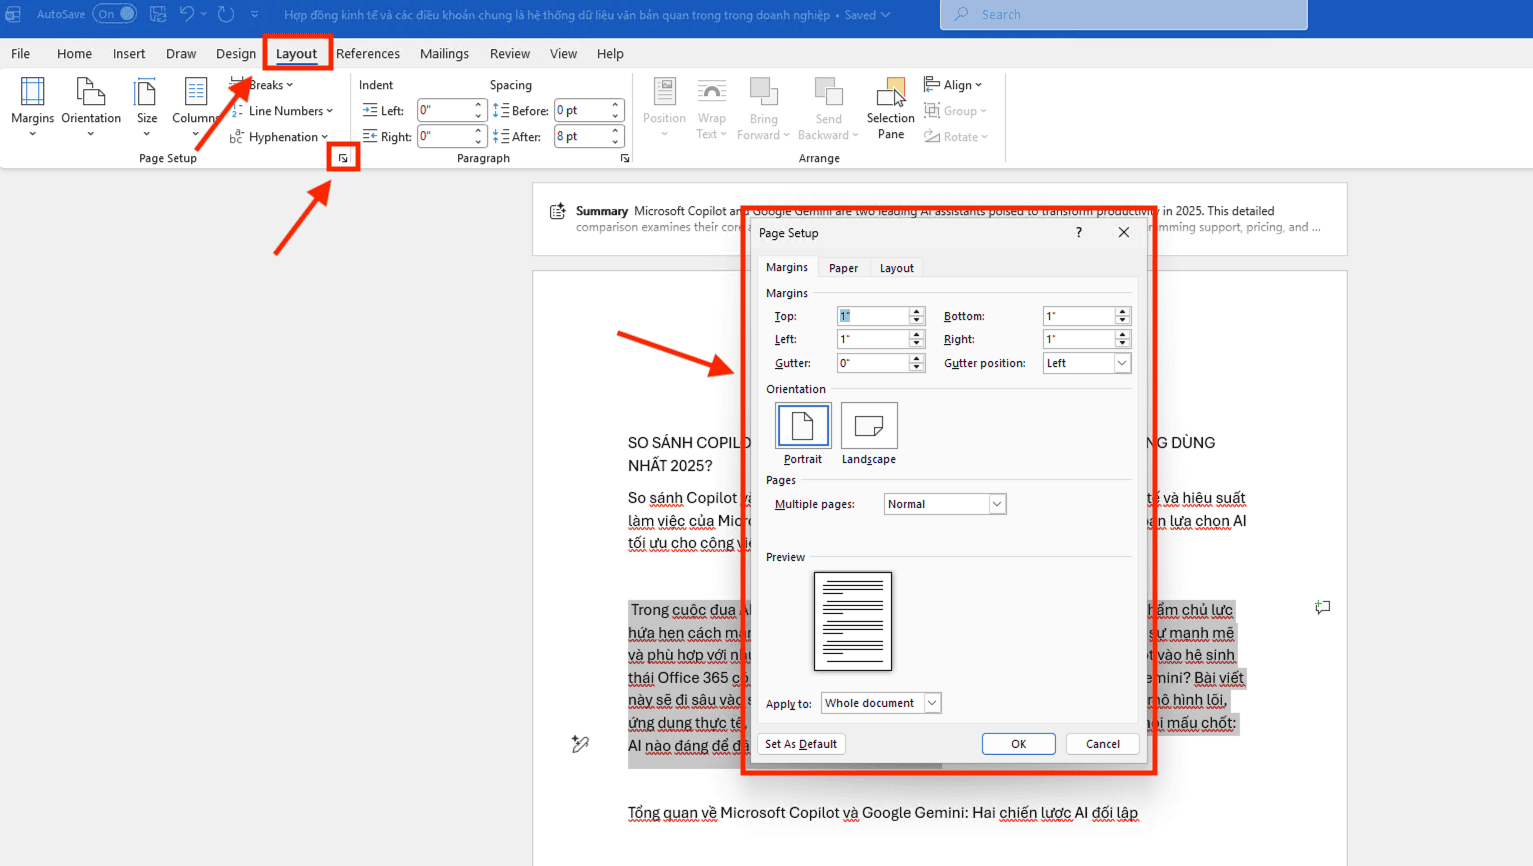Open the Rotate menu
Screen dimensions: 1533x866
[x=956, y=137]
